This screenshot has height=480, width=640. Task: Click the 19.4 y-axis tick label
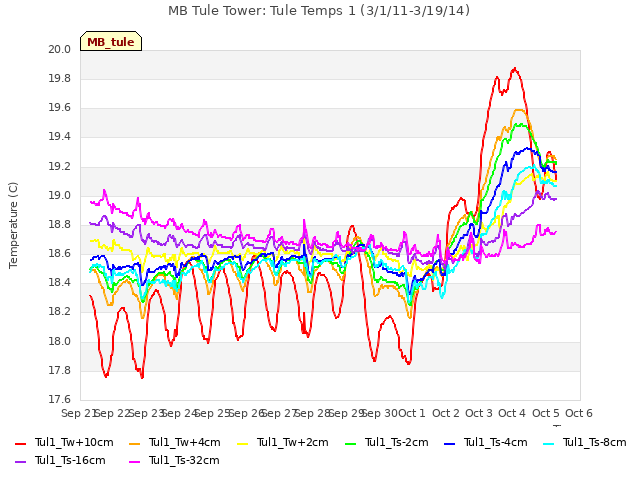click(x=60, y=137)
